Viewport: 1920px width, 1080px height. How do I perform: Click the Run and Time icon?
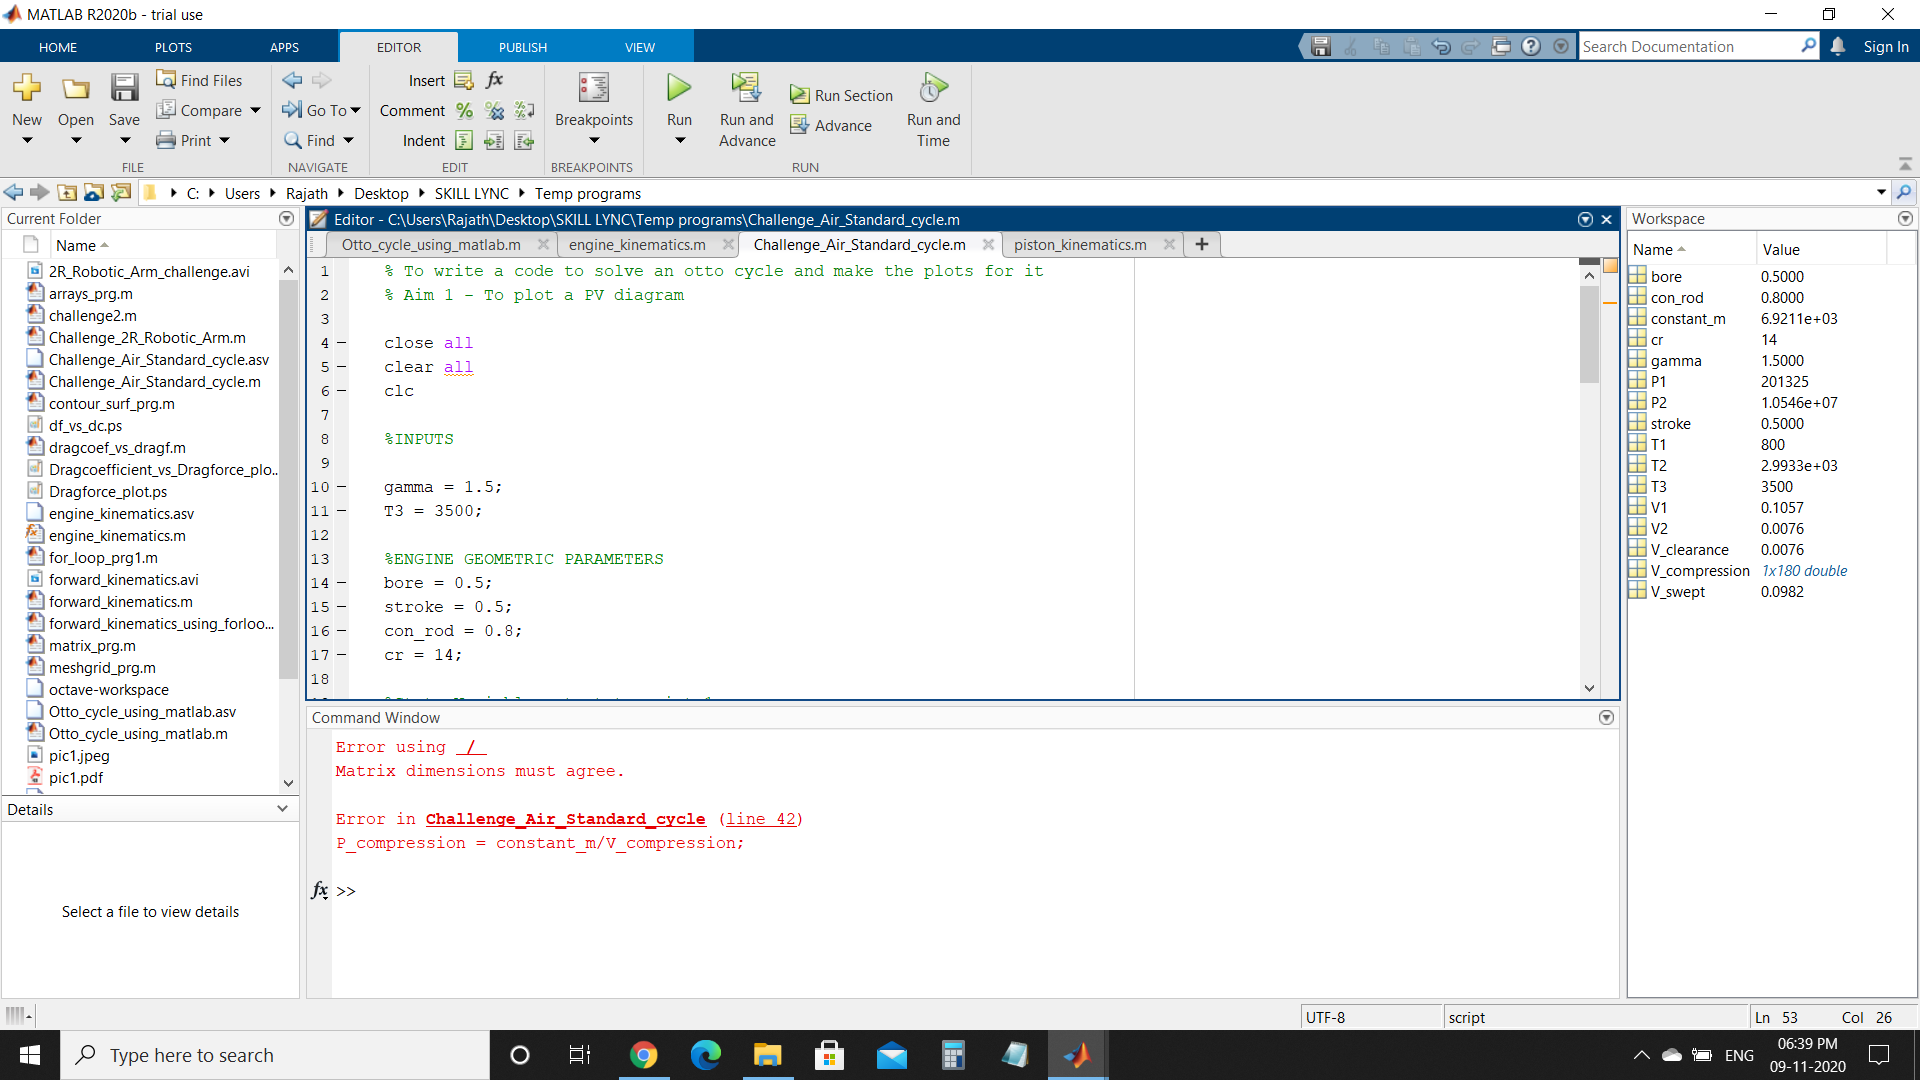point(932,89)
